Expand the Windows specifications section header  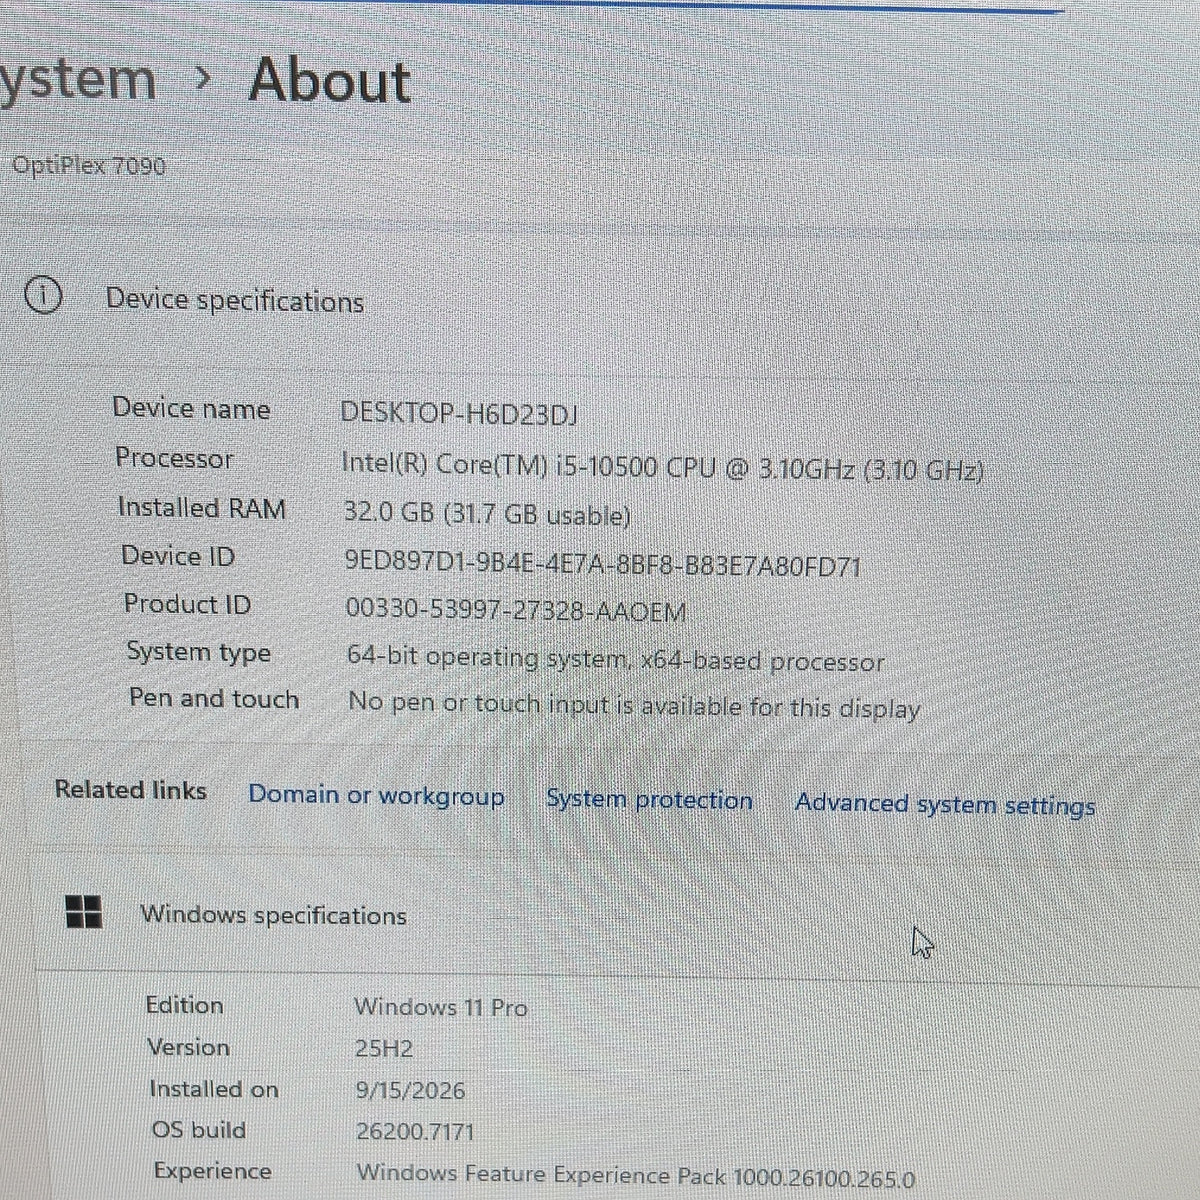273,915
